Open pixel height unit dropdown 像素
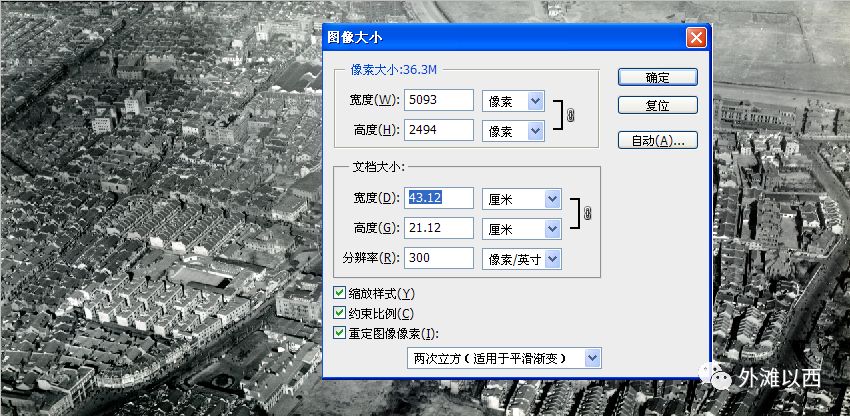 [513, 131]
